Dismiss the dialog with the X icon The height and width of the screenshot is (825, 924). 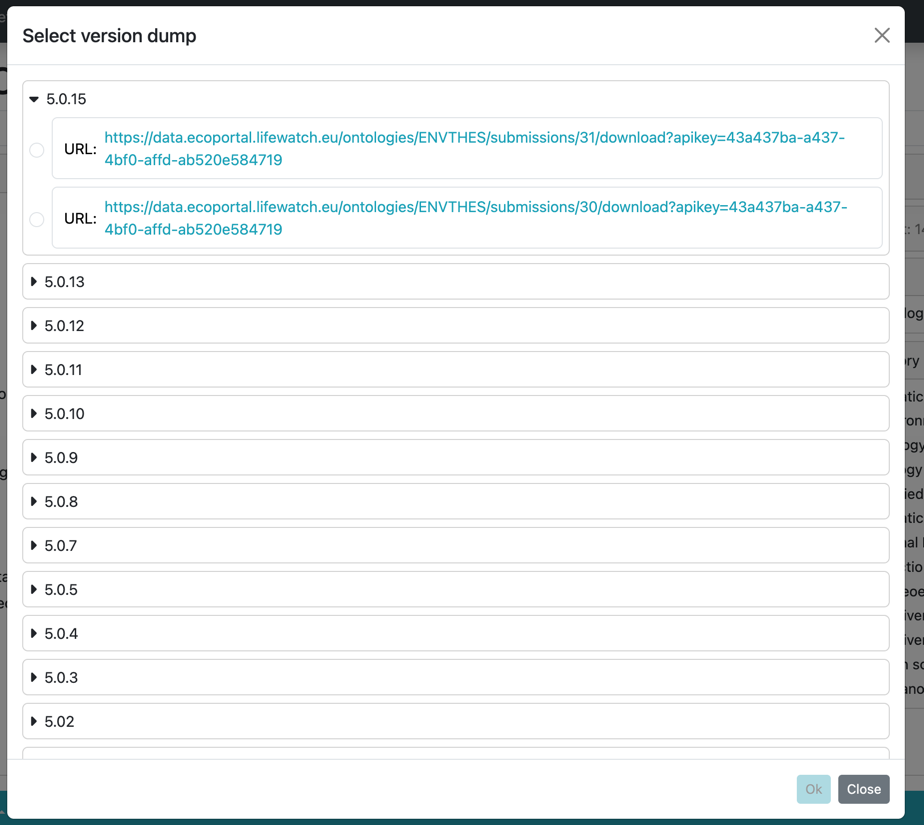click(881, 35)
